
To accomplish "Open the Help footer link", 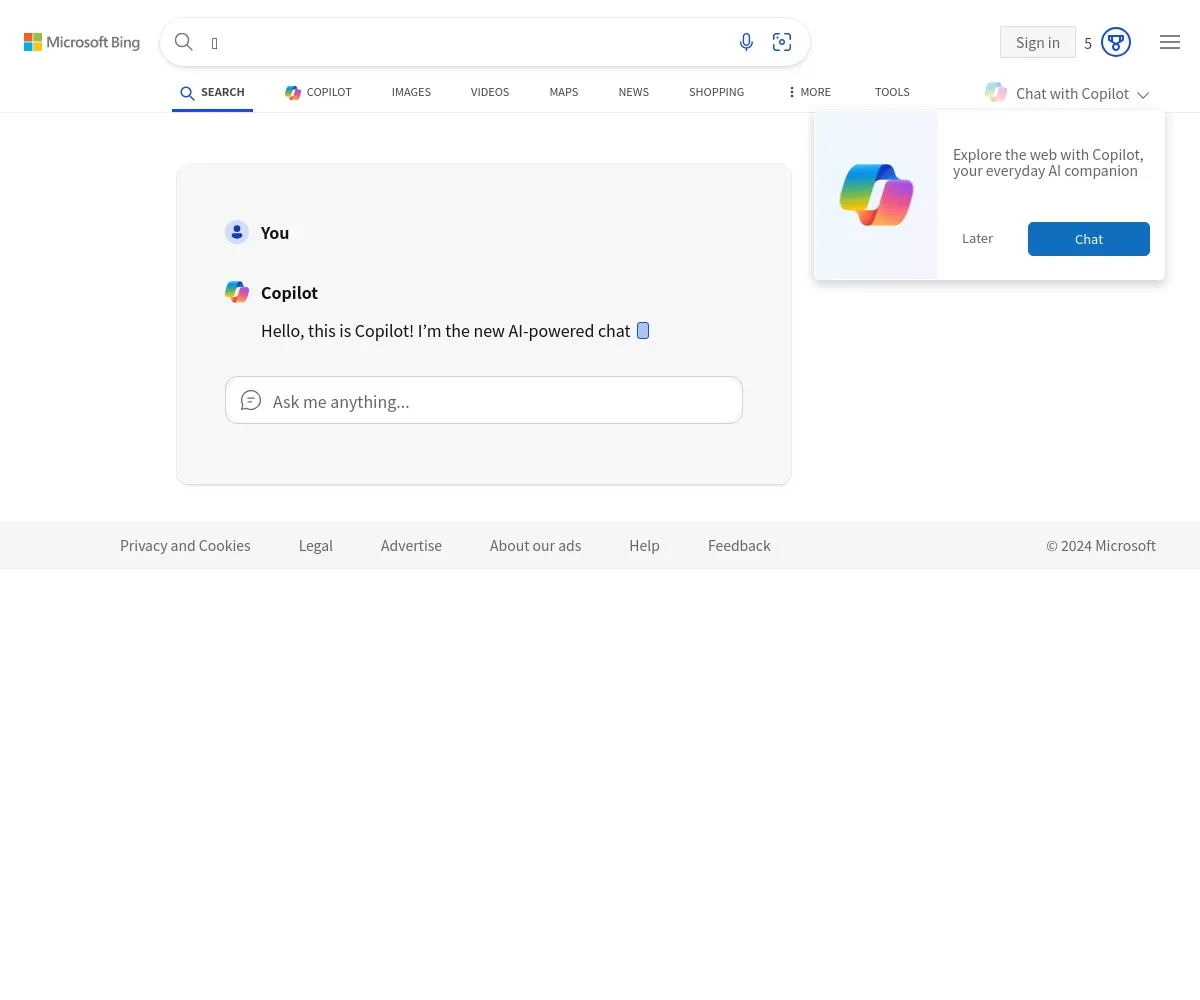I will pyautogui.click(x=644, y=545).
